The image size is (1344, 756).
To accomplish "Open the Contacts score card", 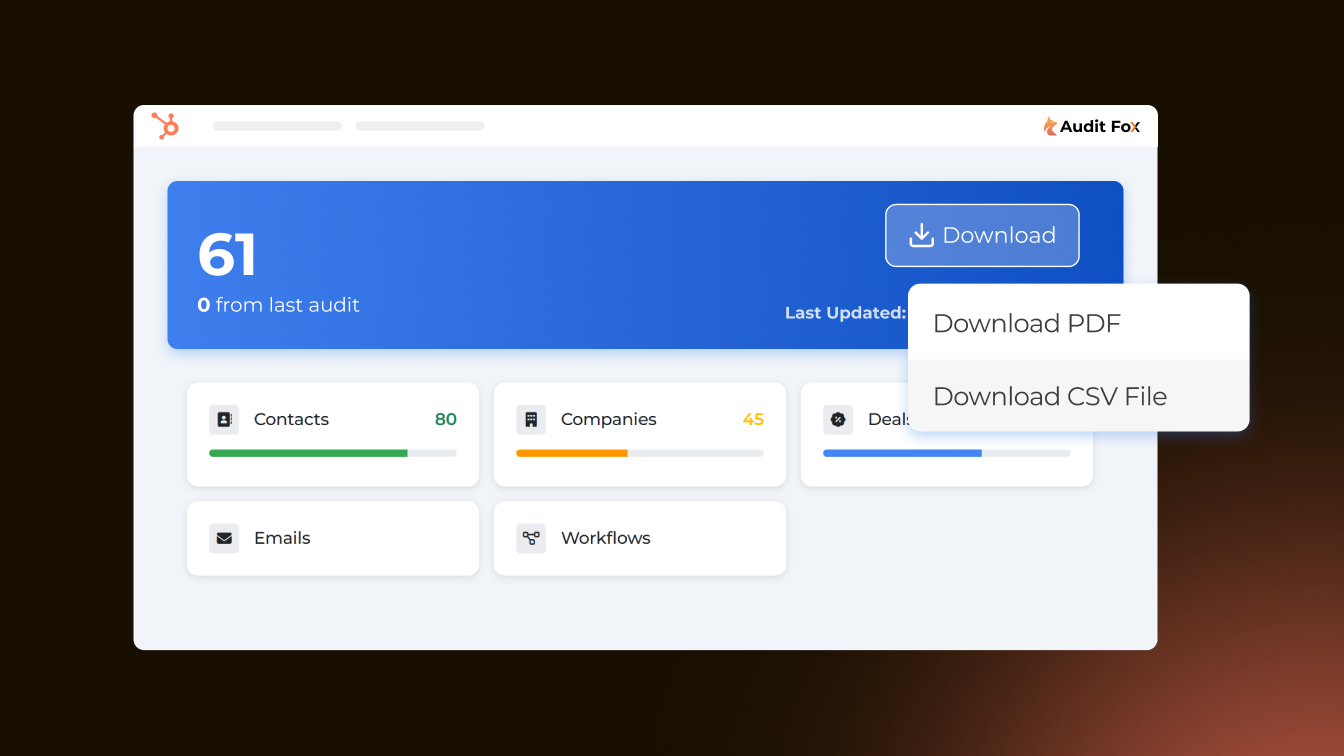I will tap(333, 434).
